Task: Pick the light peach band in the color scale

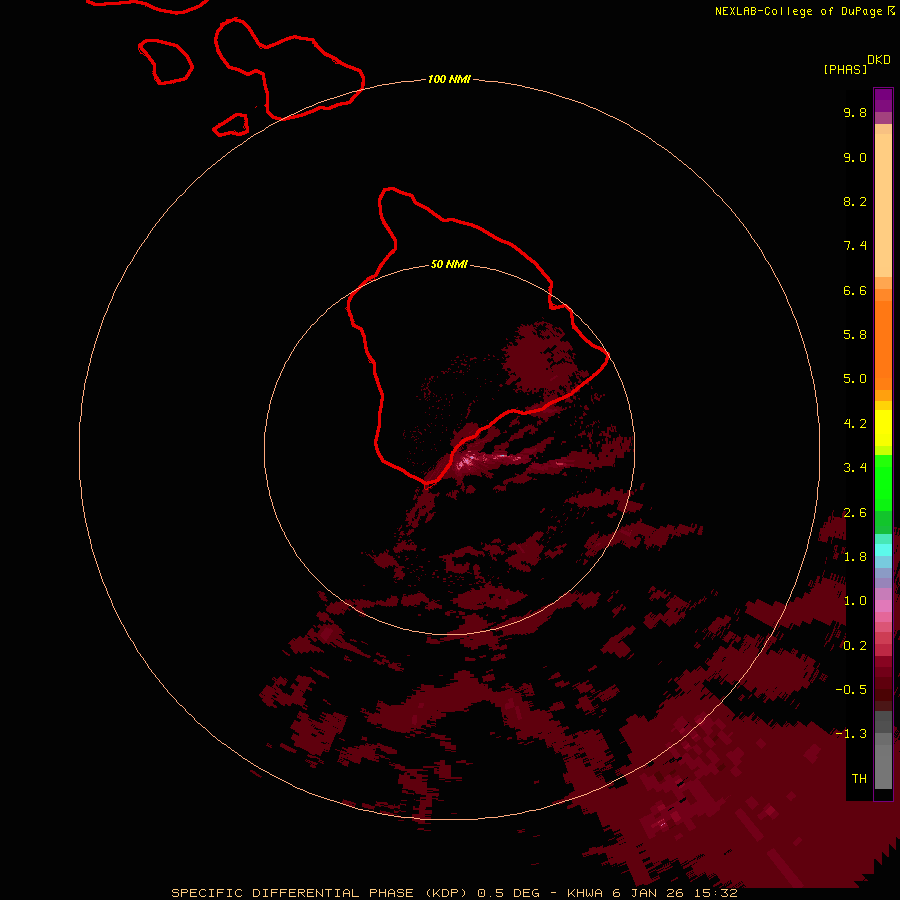Action: click(883, 205)
